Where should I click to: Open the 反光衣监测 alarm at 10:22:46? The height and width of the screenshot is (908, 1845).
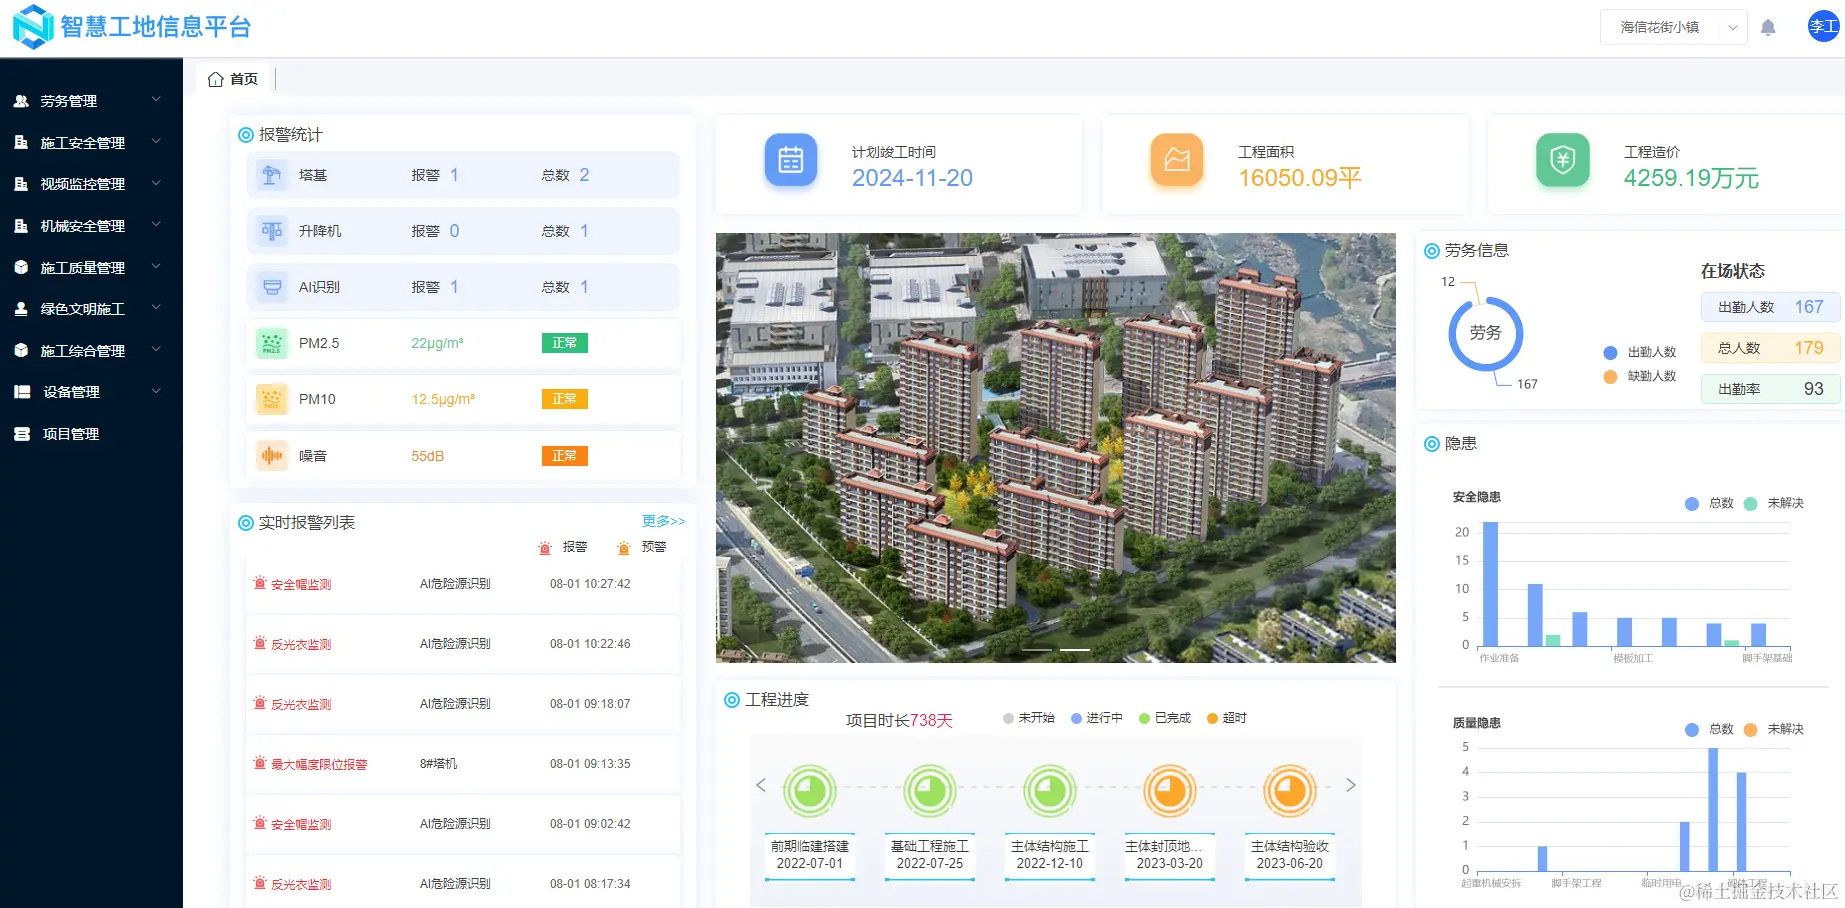coord(463,644)
